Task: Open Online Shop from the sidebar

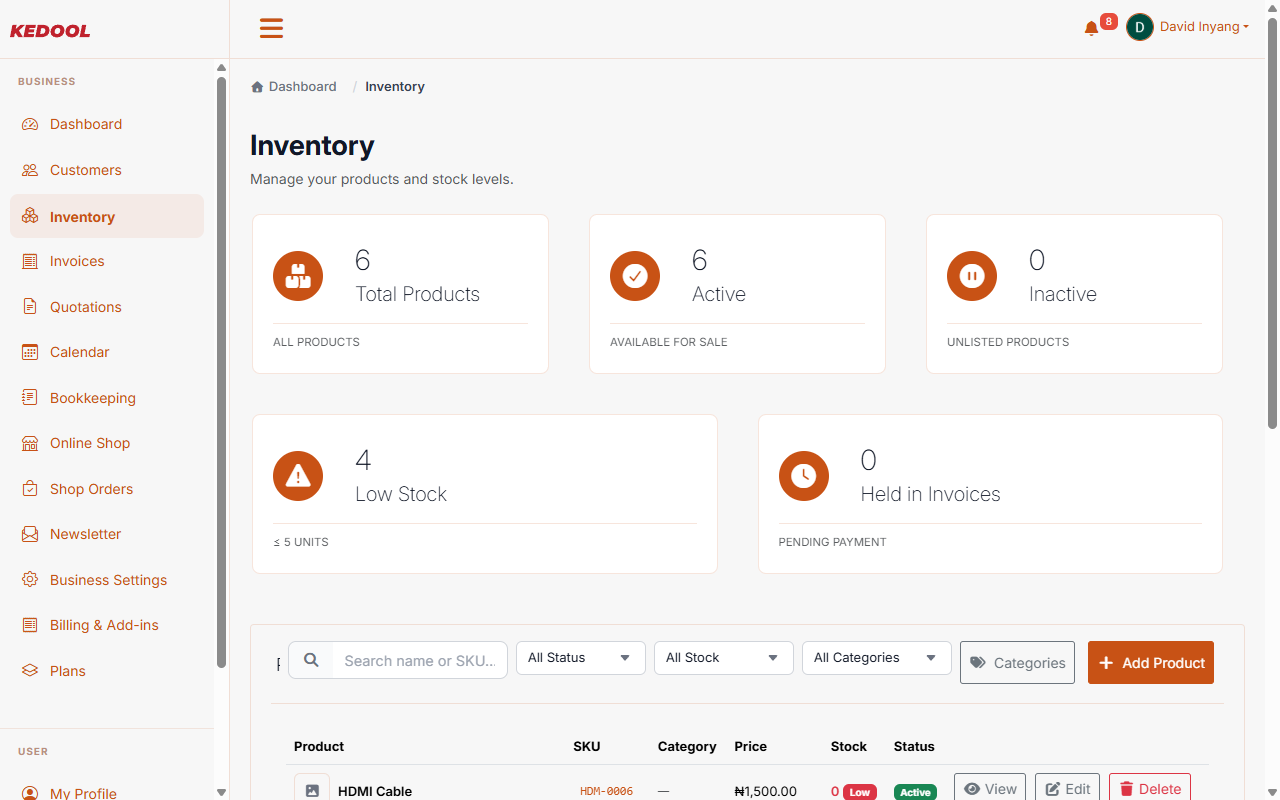Action: 107,443
